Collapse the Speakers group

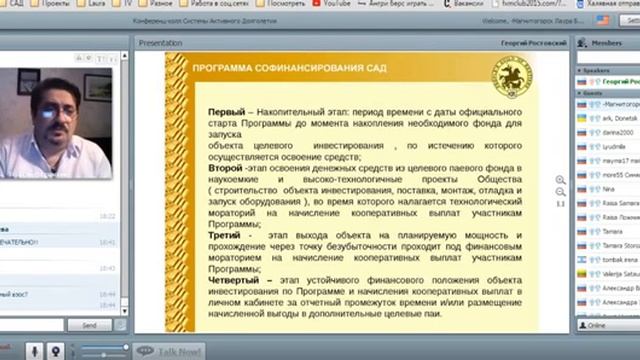click(x=579, y=71)
